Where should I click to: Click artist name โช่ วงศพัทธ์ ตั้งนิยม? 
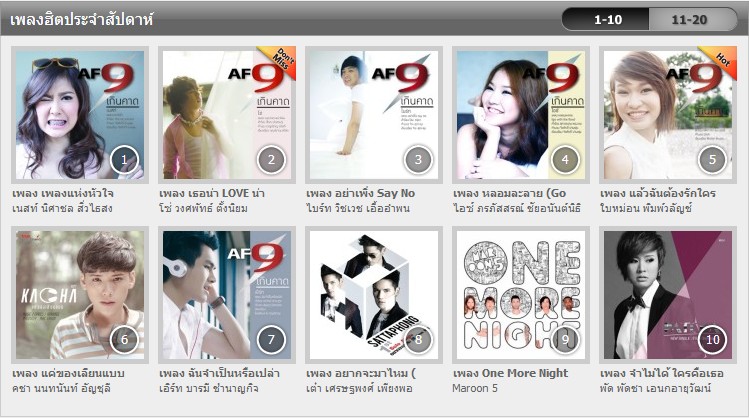(203, 208)
